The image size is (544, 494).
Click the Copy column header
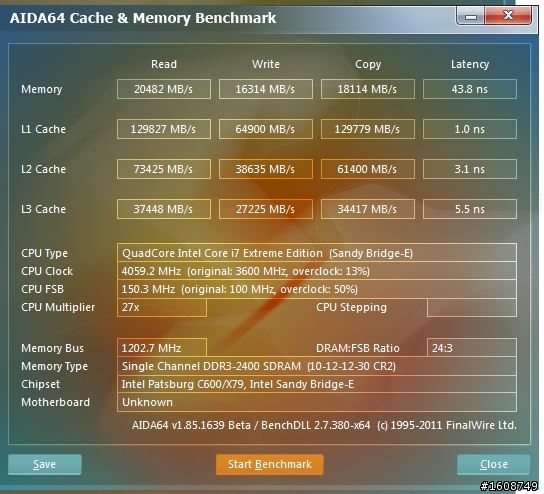pos(368,65)
